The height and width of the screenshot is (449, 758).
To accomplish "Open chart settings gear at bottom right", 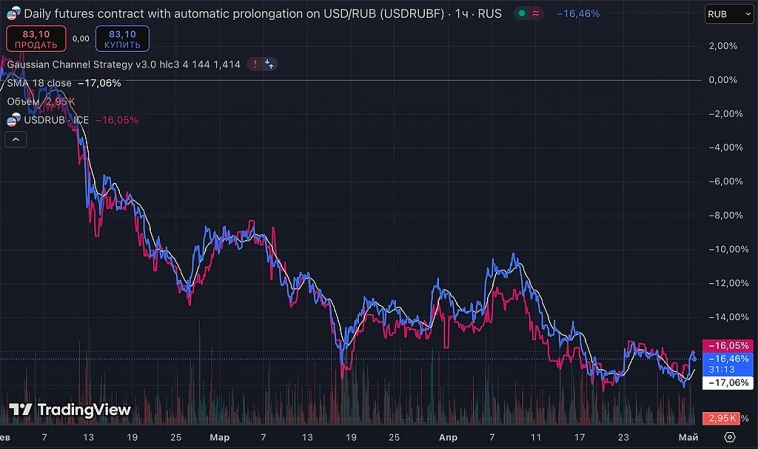I will pyautogui.click(x=730, y=437).
